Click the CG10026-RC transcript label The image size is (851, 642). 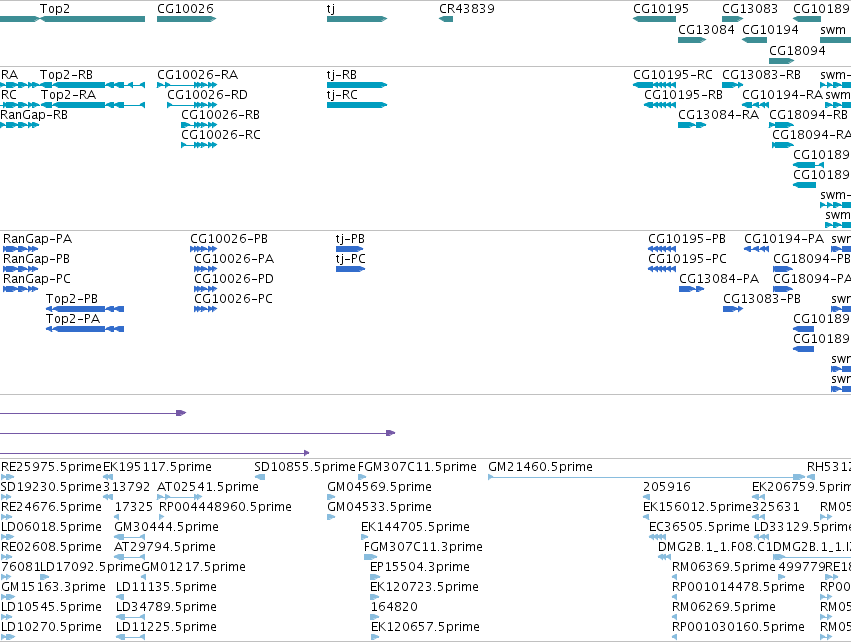pyautogui.click(x=221, y=135)
